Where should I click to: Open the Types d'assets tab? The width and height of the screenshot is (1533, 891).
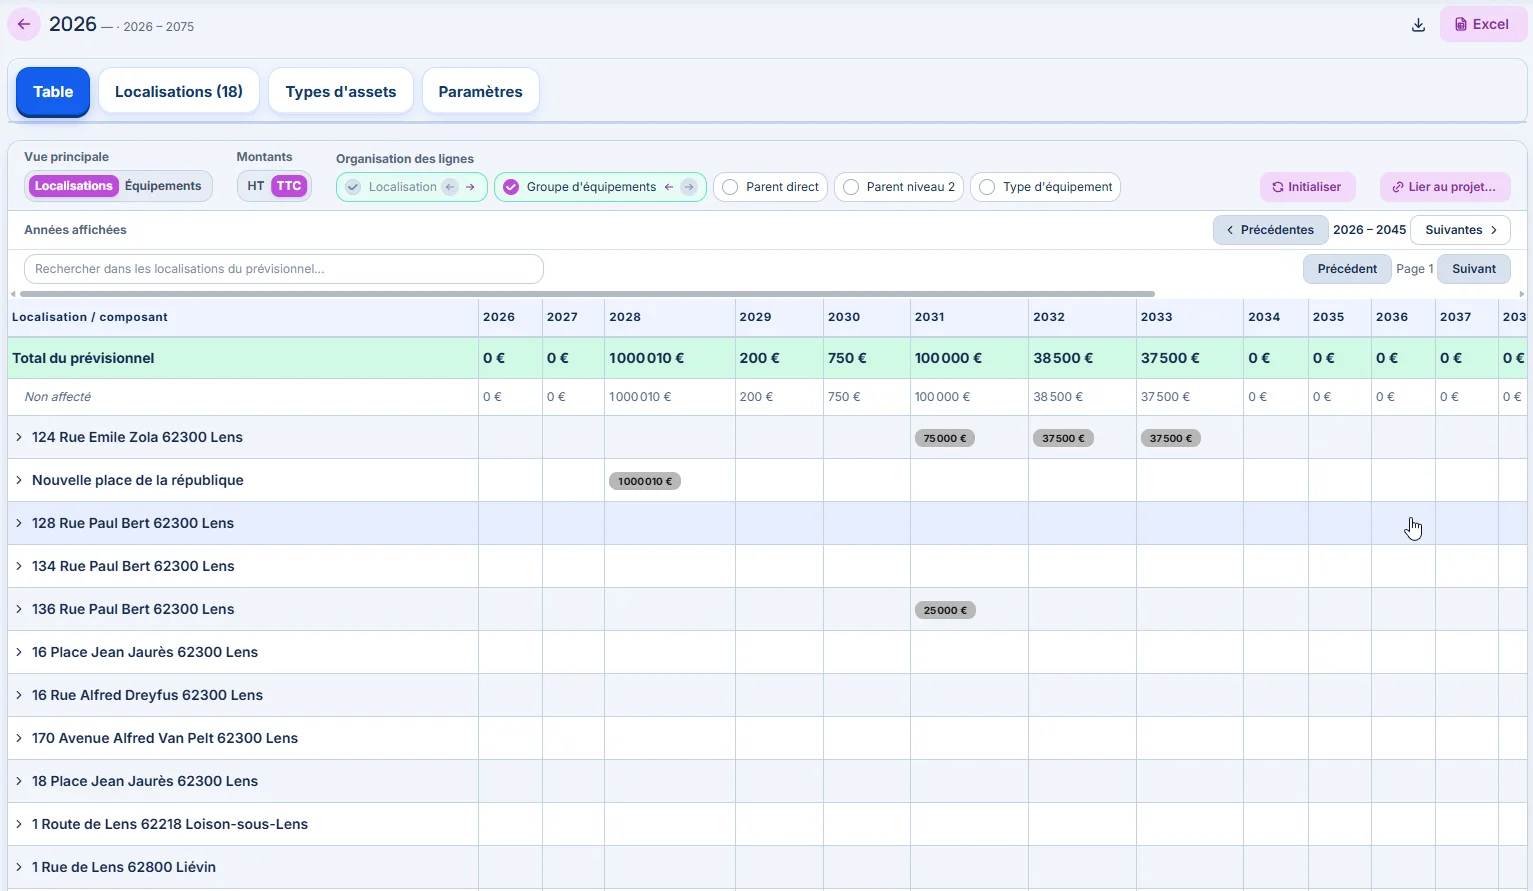coord(341,92)
